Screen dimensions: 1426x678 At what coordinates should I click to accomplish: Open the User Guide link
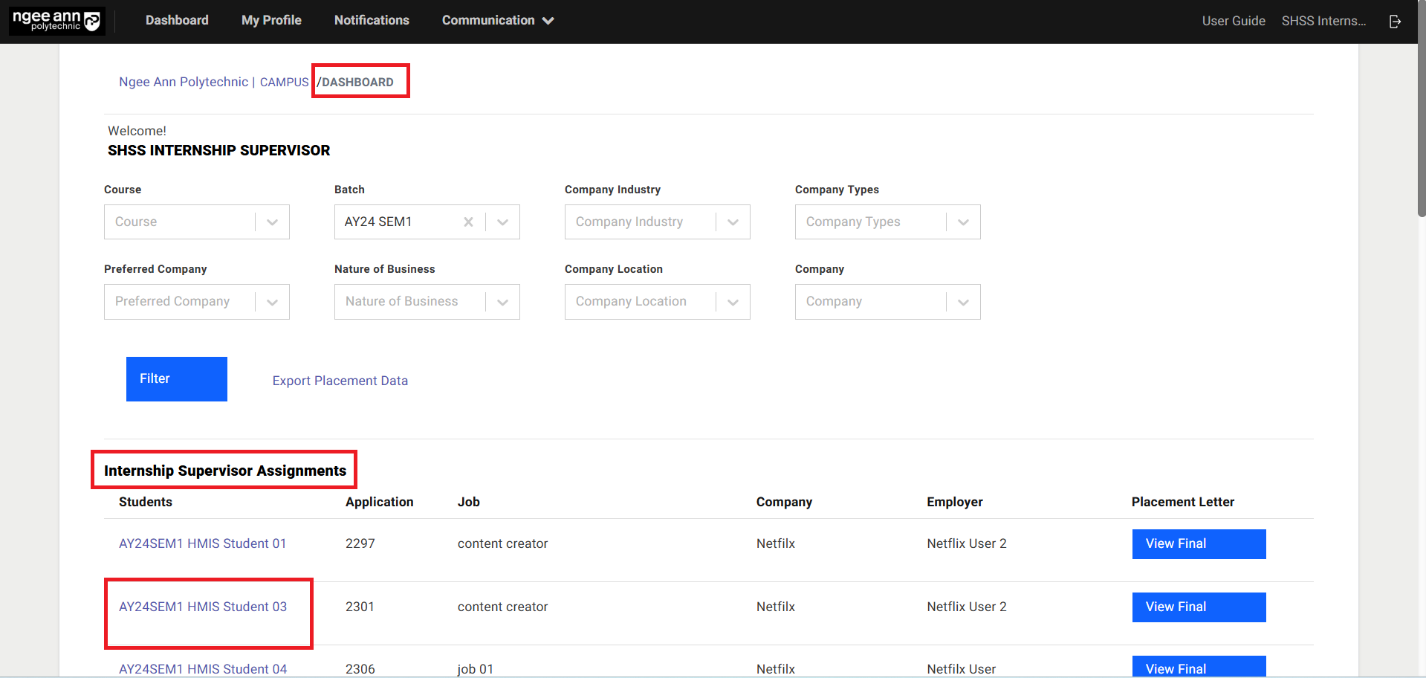[x=1233, y=21]
